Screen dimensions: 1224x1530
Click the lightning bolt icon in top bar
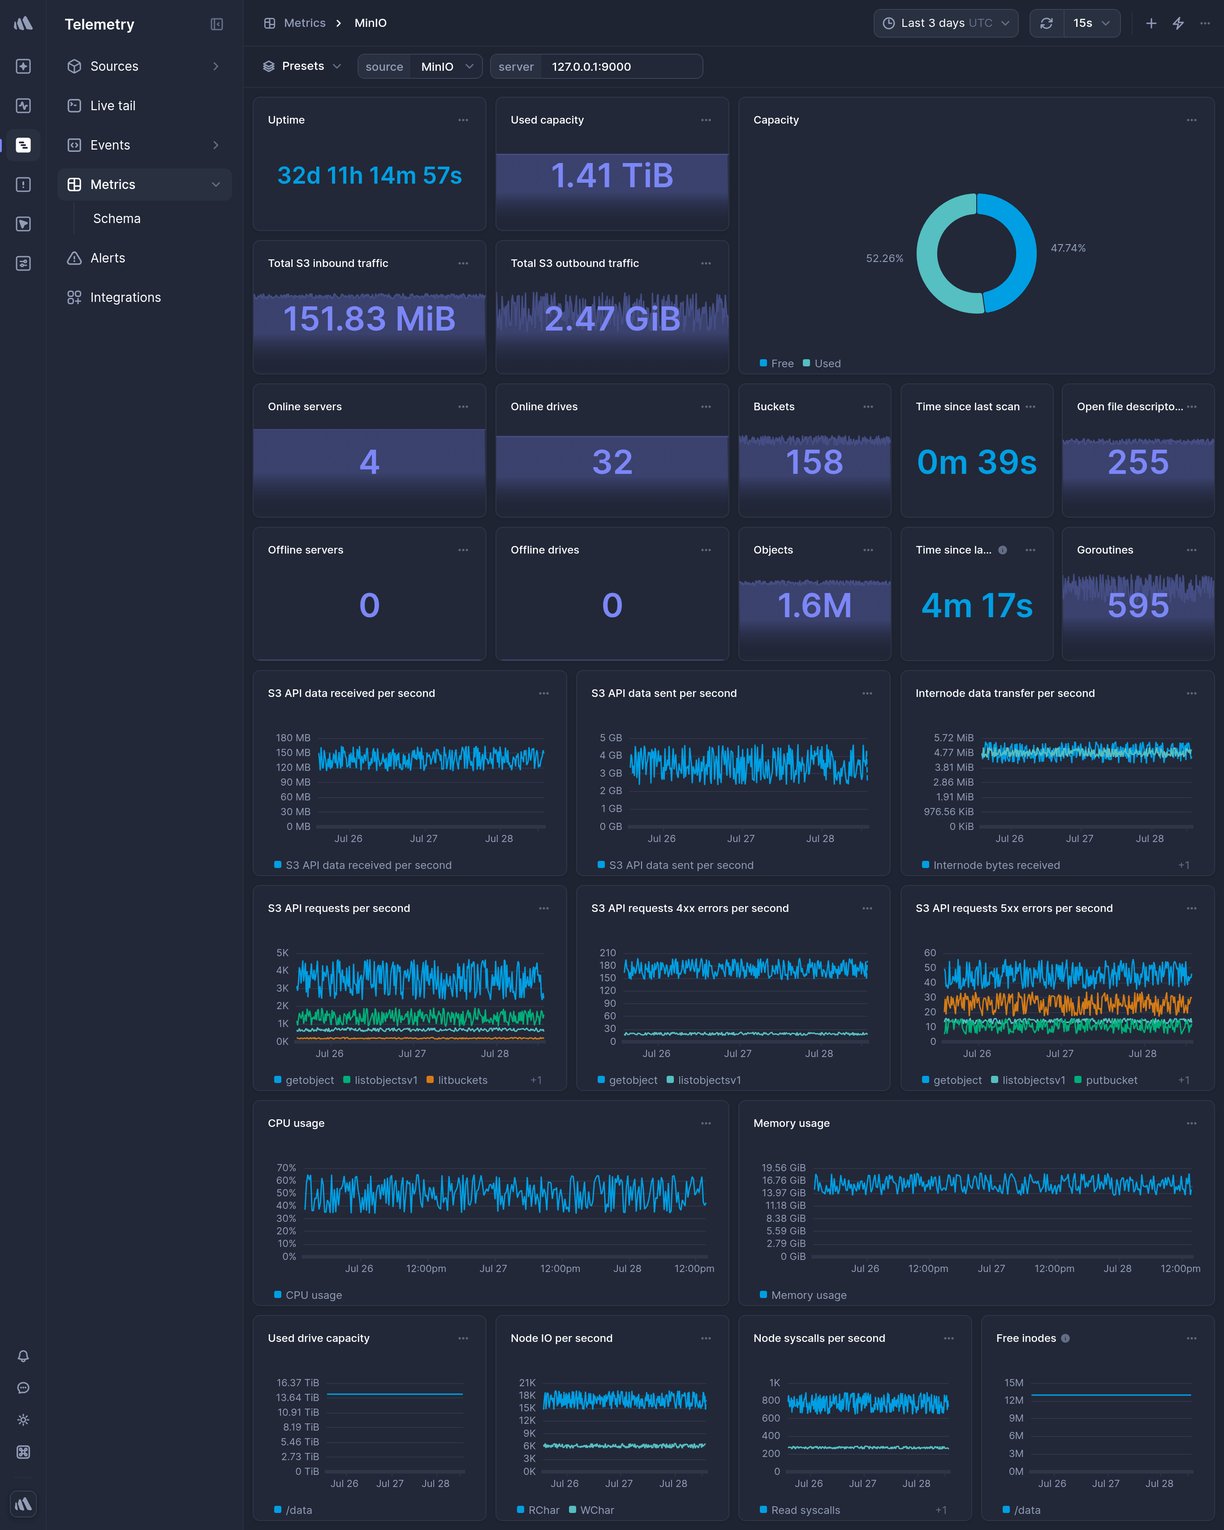pos(1178,23)
